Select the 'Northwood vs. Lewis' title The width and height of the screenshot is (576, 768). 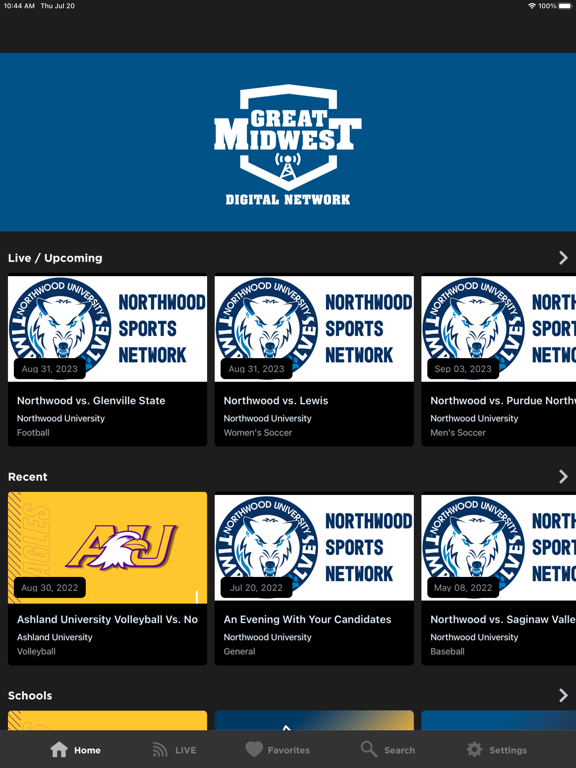pyautogui.click(x=276, y=401)
